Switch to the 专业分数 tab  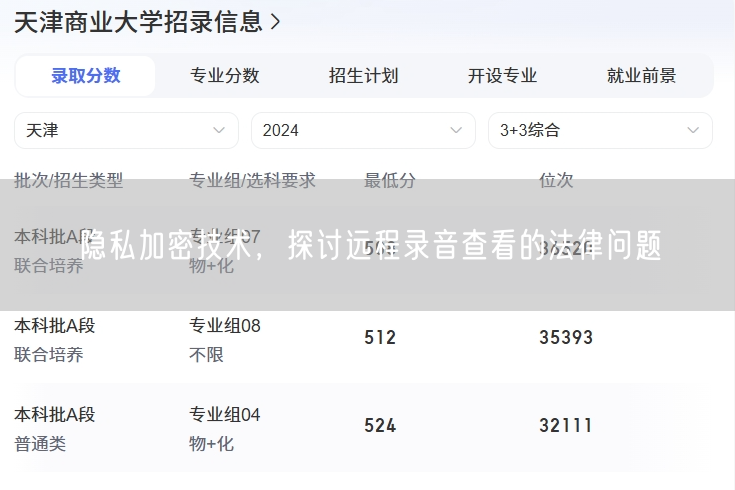click(225, 76)
